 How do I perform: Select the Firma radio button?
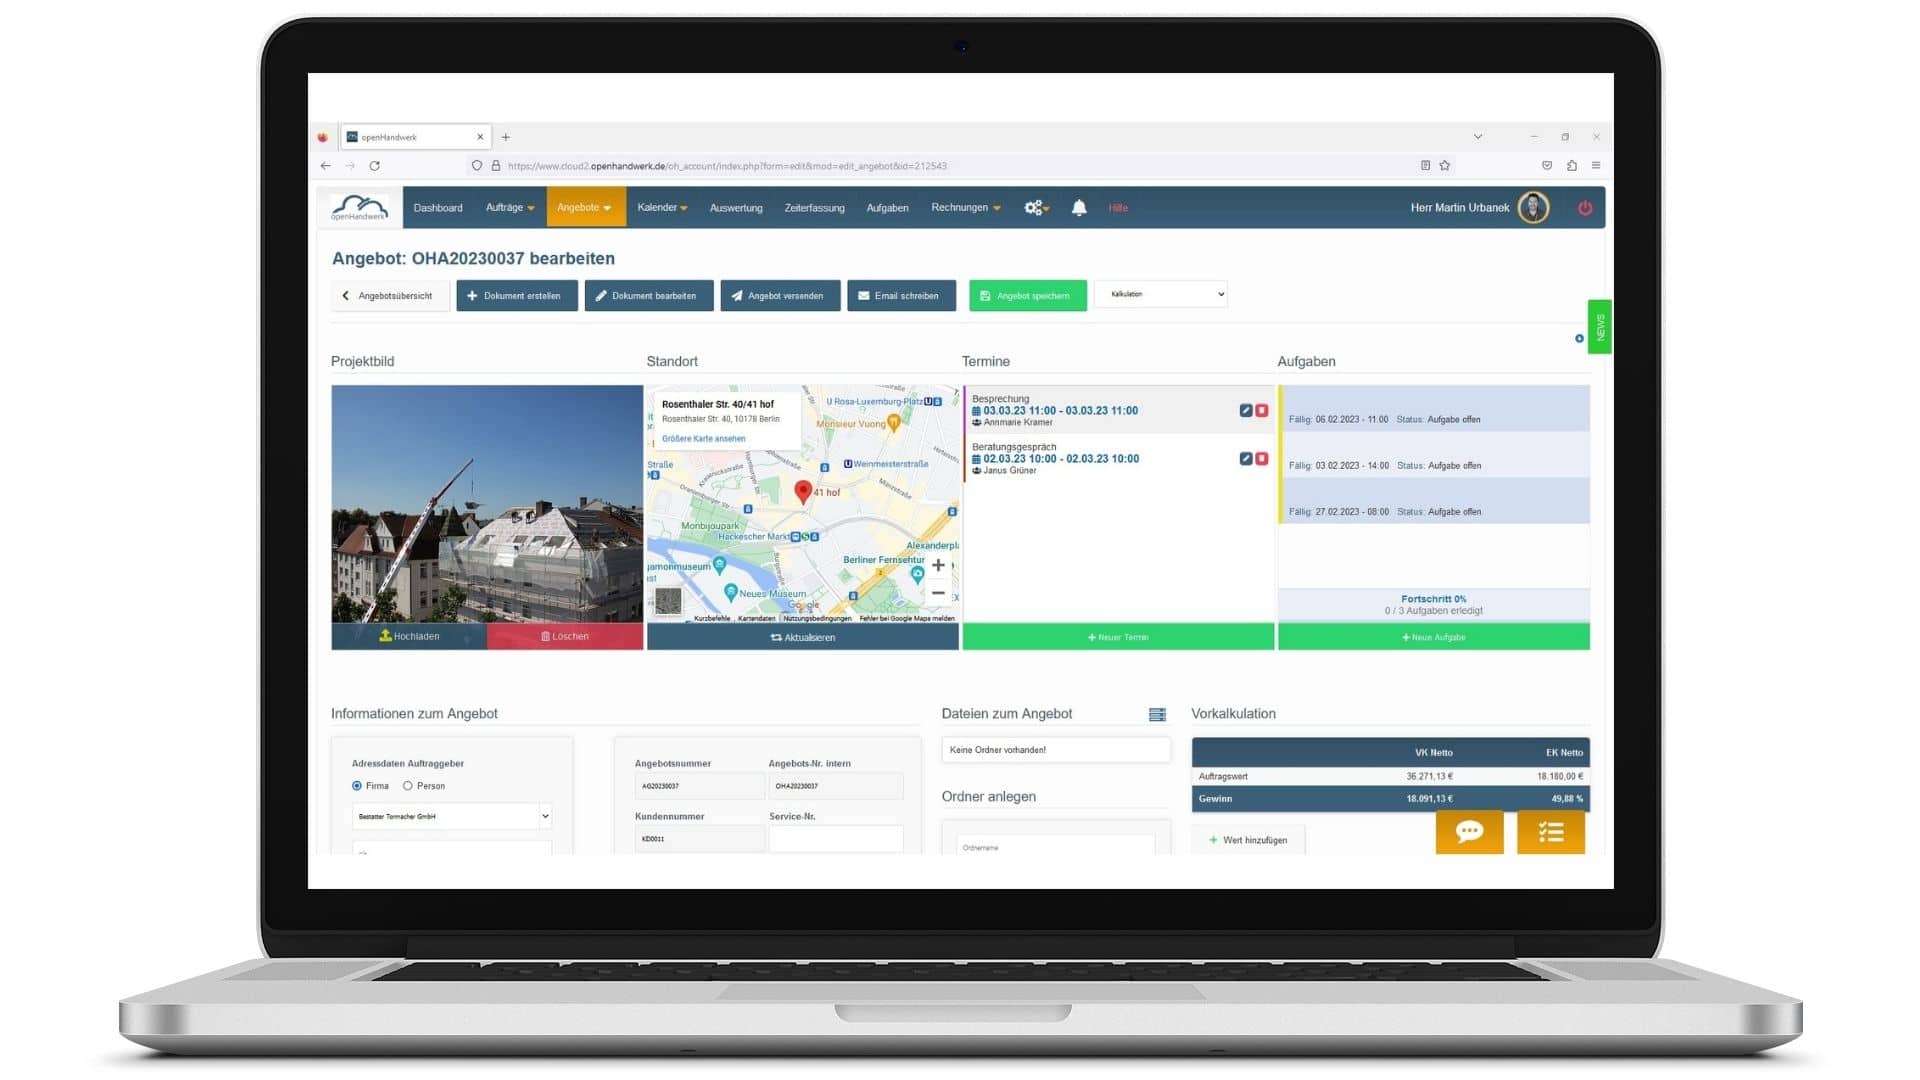357,786
